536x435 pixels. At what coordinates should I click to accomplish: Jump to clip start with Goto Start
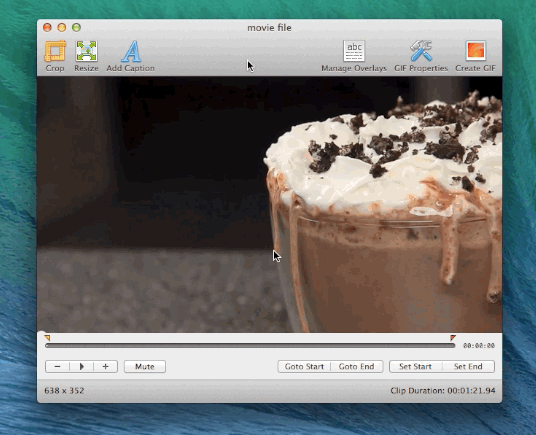tap(304, 366)
